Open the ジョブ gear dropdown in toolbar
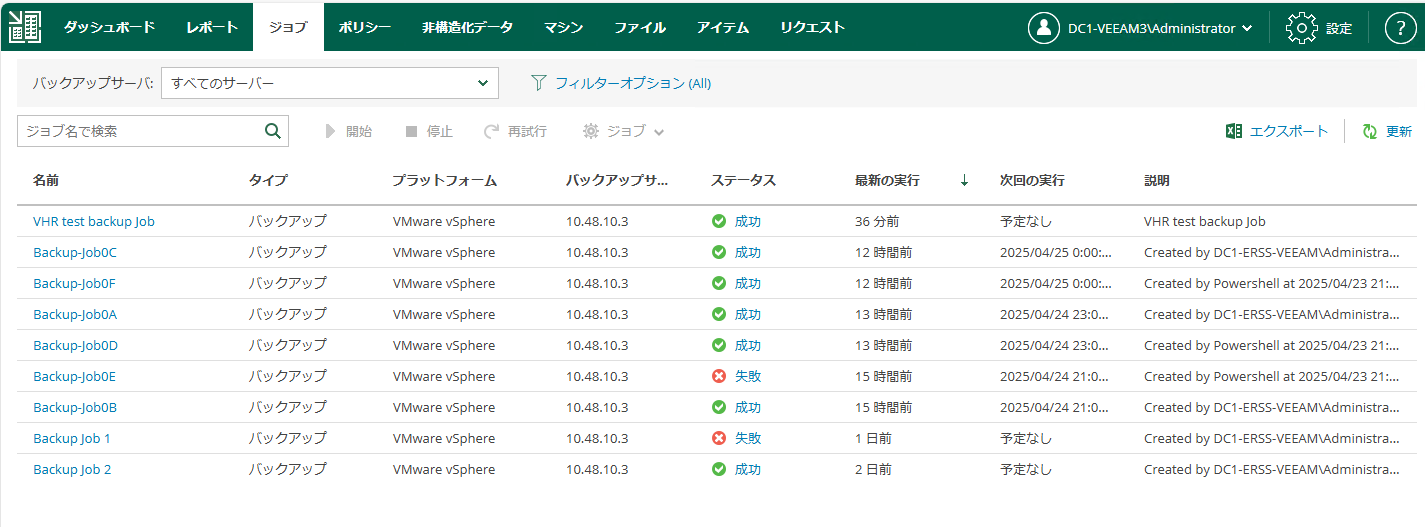Viewport: 1425px width, 527px height. [623, 131]
